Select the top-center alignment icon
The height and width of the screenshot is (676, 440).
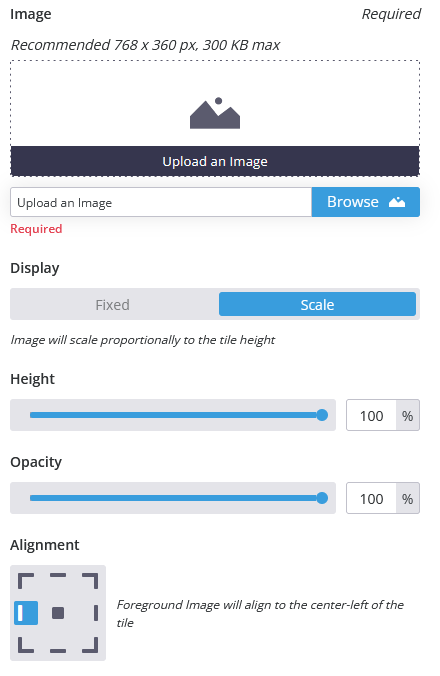point(58,576)
